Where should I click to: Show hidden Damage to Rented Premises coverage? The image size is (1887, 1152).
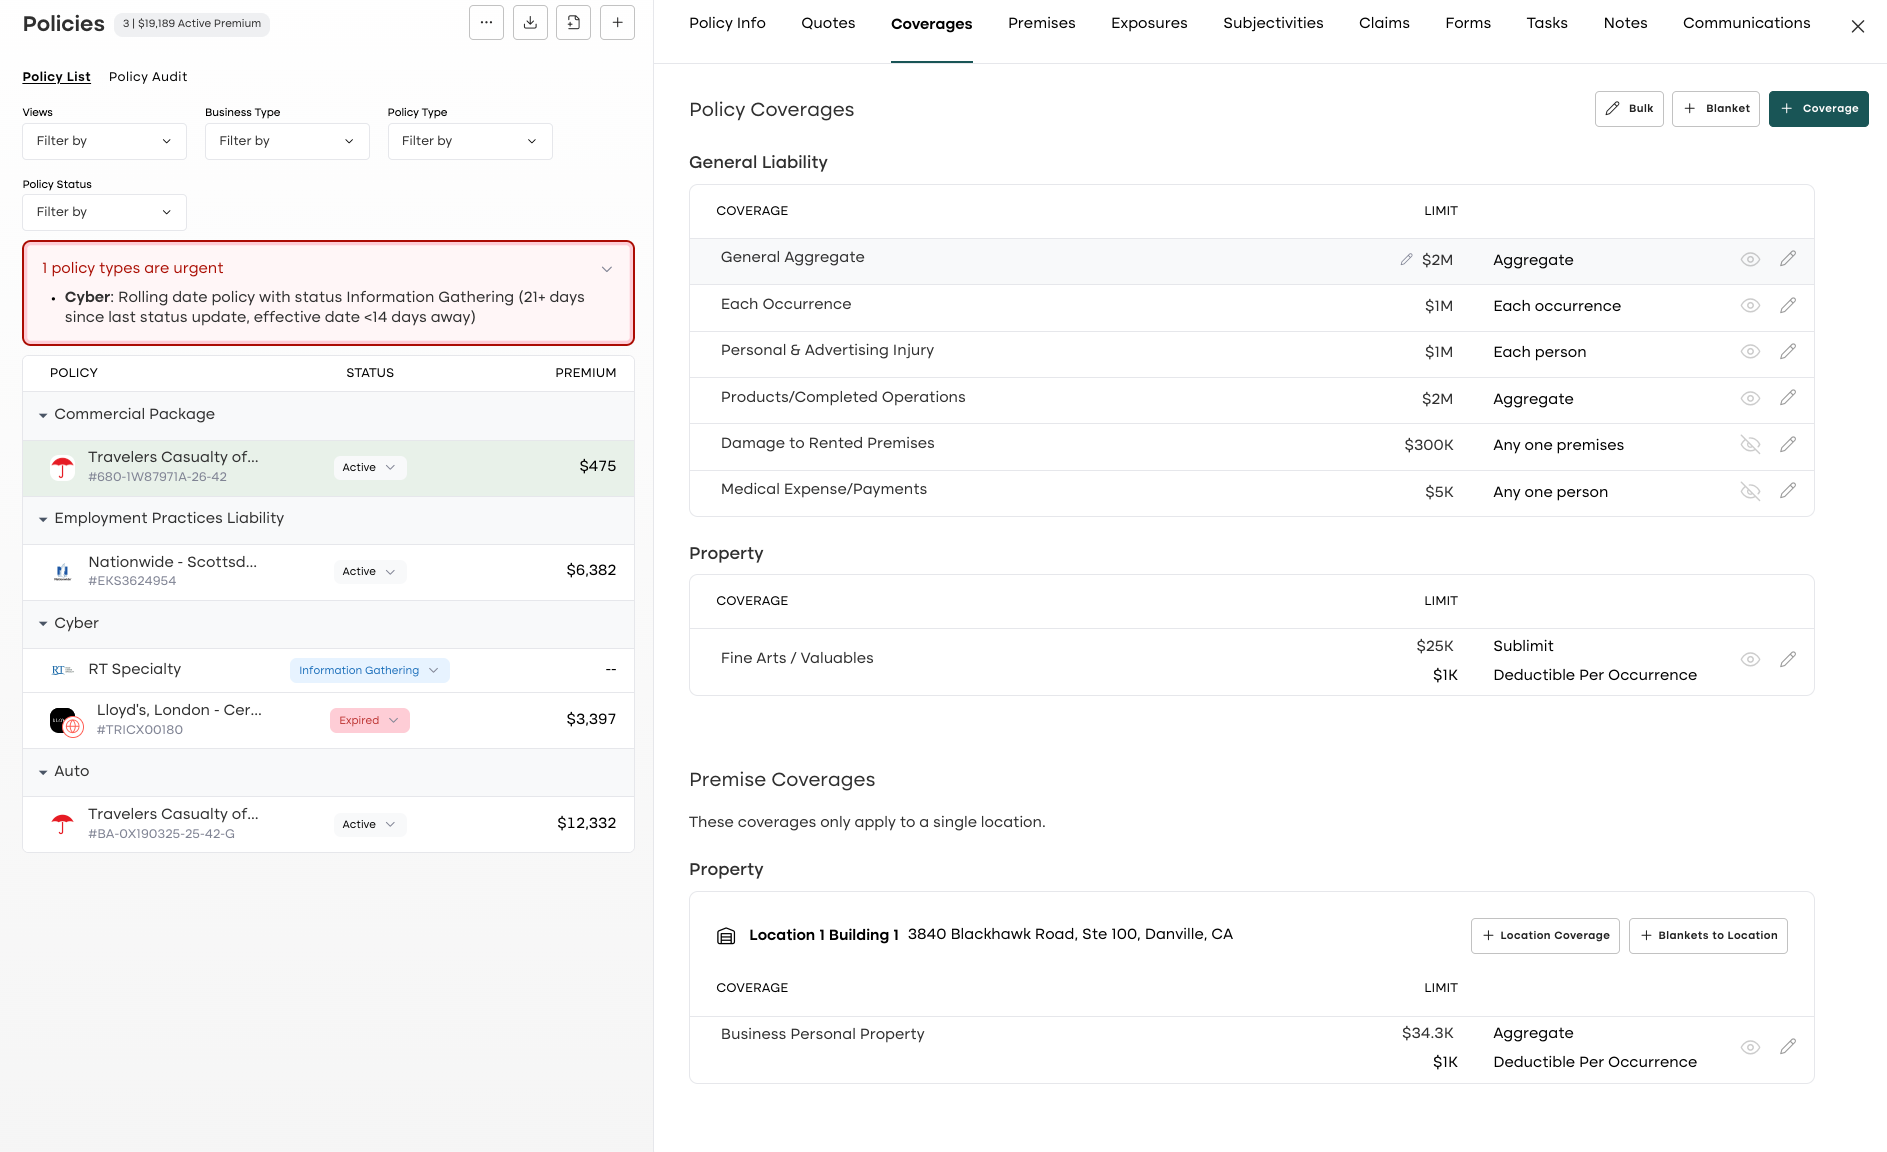pyautogui.click(x=1750, y=444)
